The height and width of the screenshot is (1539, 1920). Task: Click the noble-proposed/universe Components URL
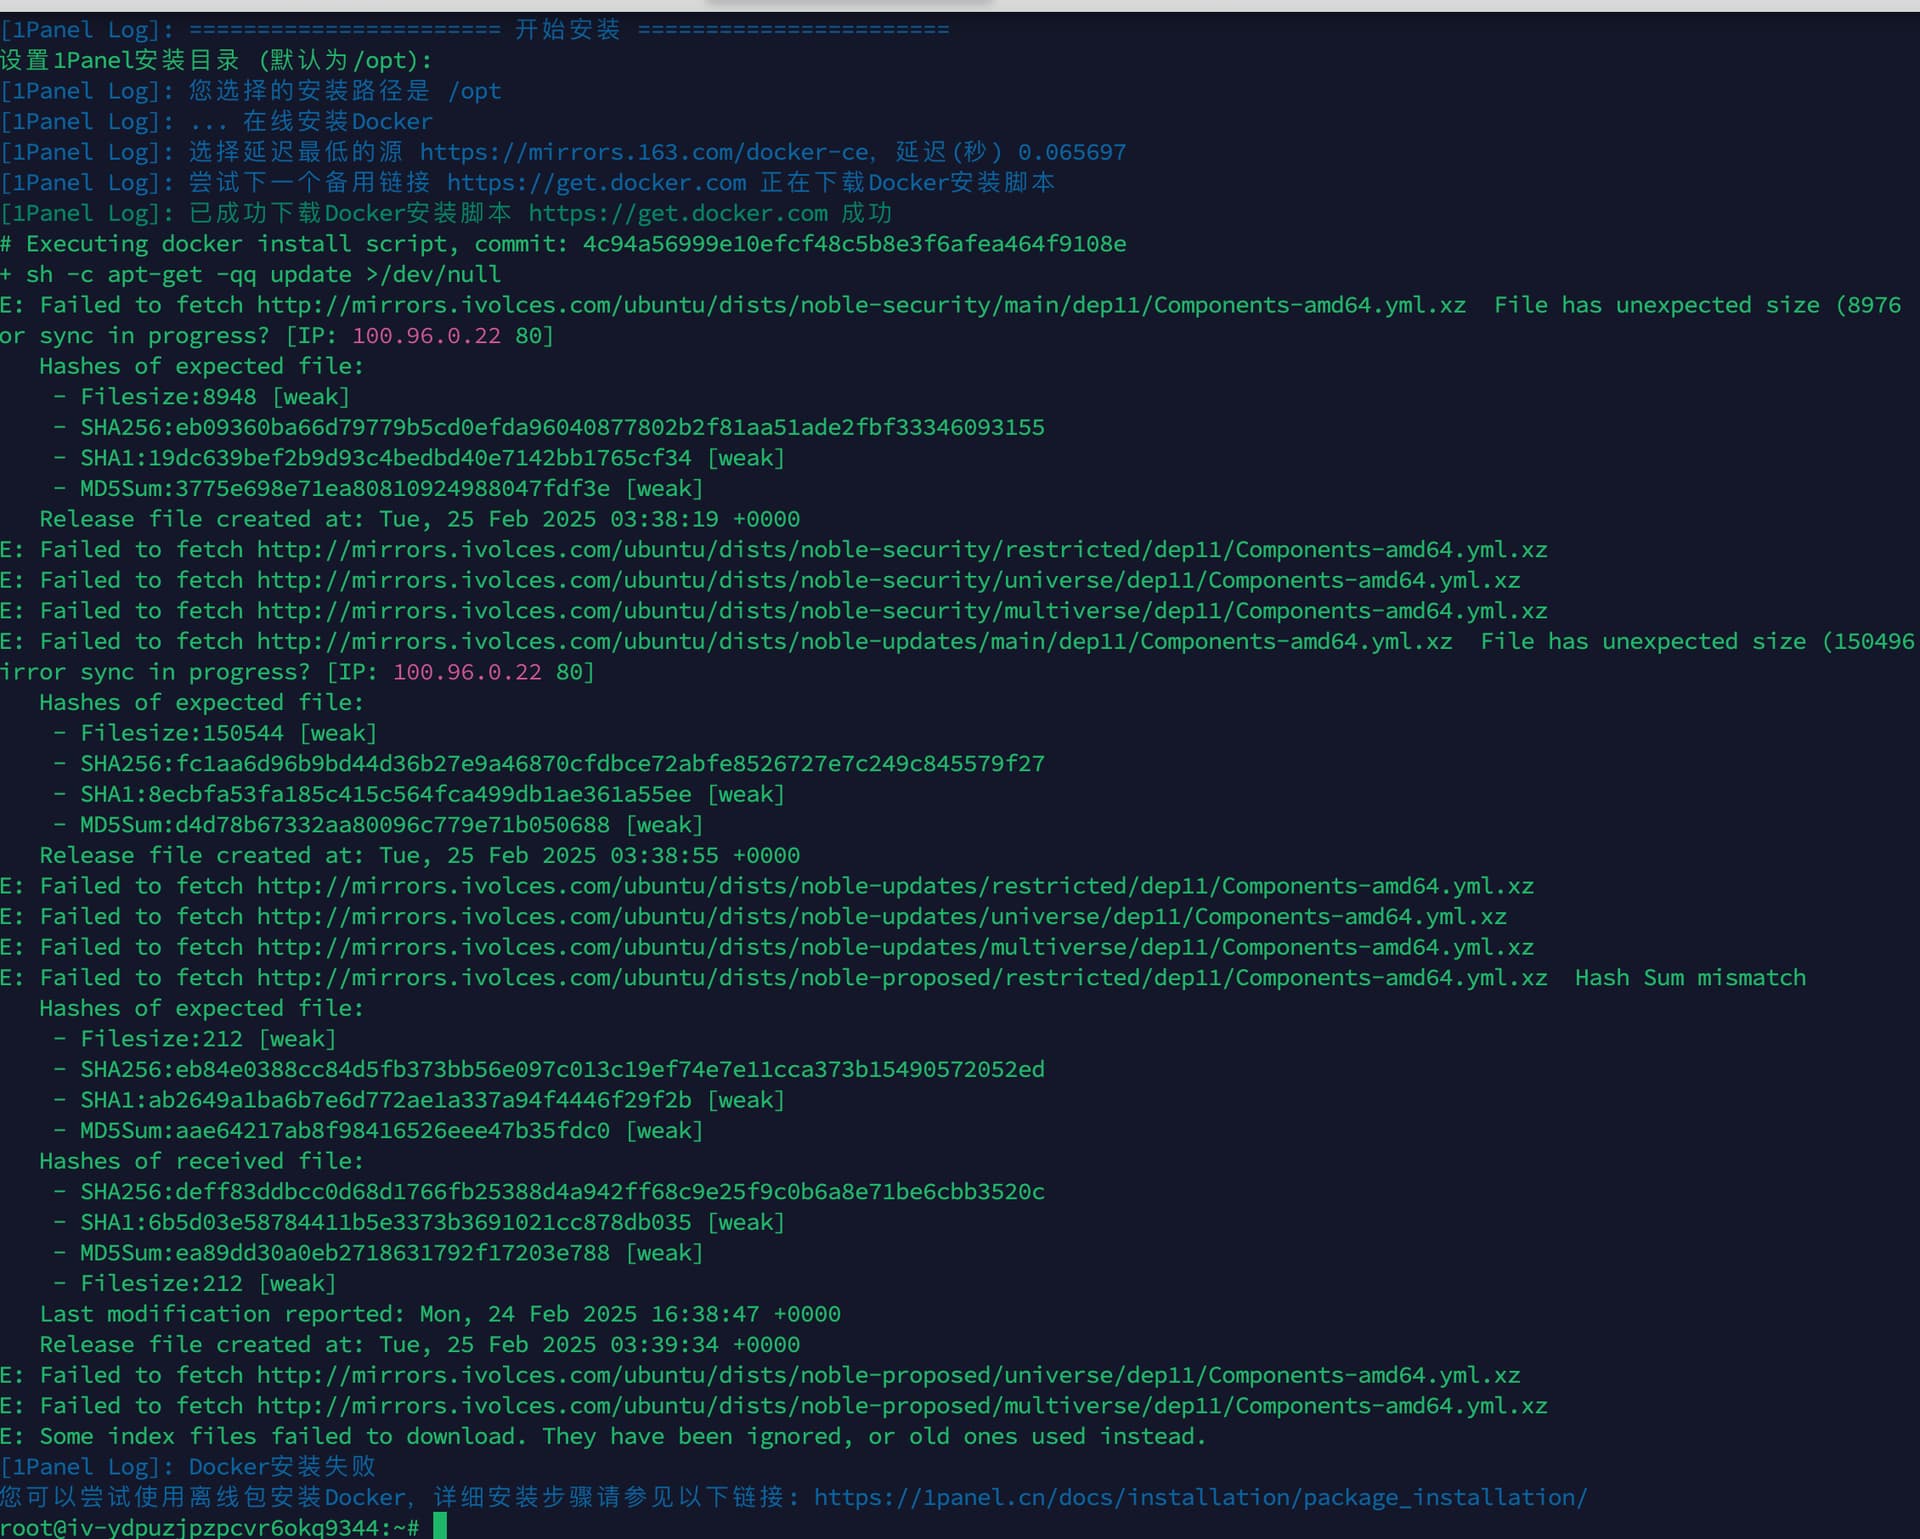[888, 1375]
